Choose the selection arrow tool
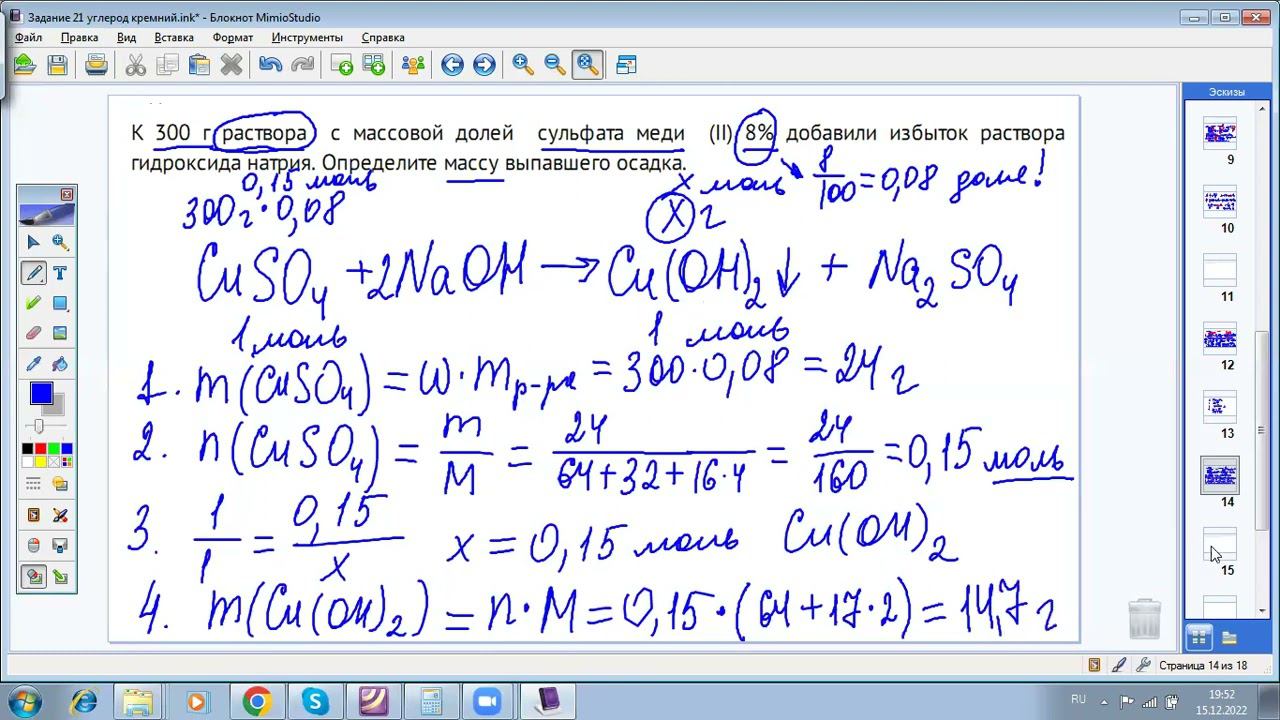1280x720 pixels. click(x=34, y=242)
